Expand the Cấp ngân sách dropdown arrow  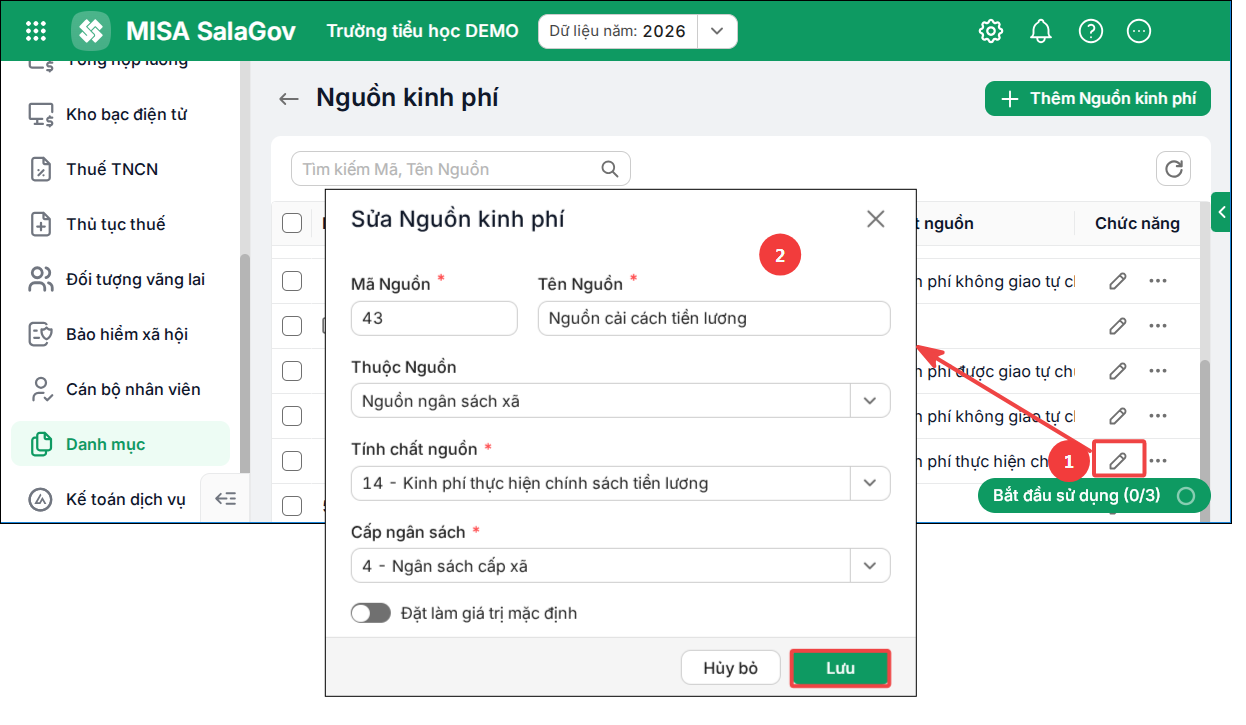[x=869, y=566]
